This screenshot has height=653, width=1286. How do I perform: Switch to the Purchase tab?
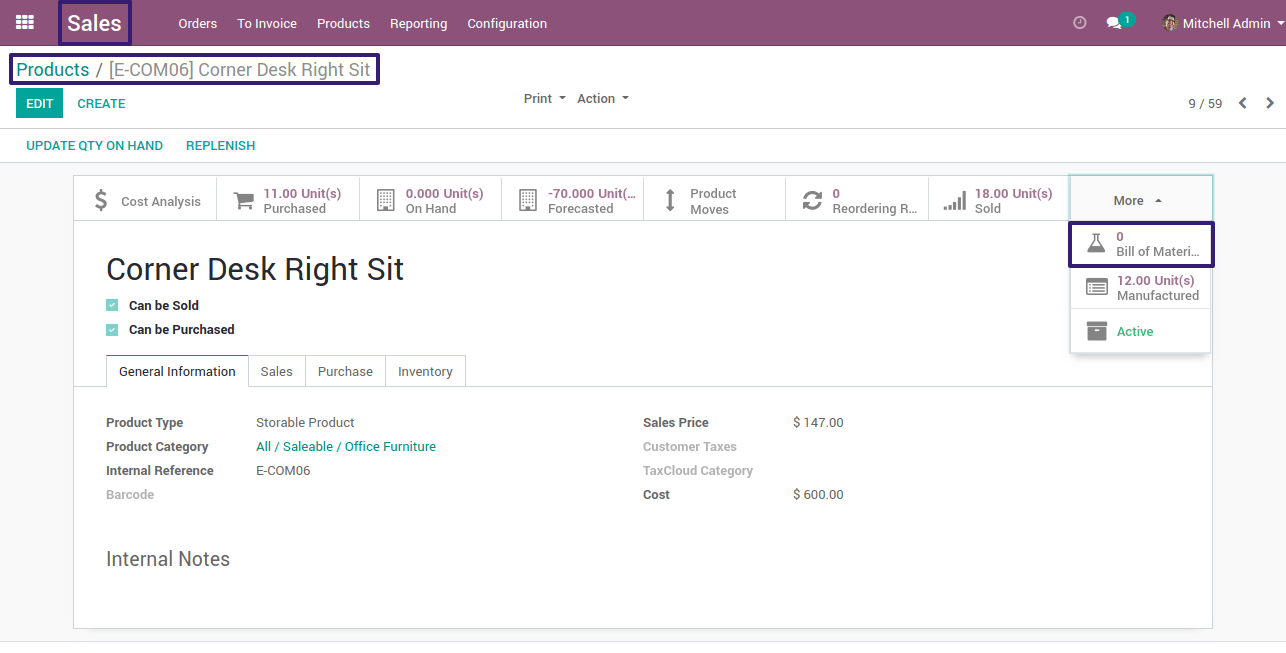click(345, 371)
